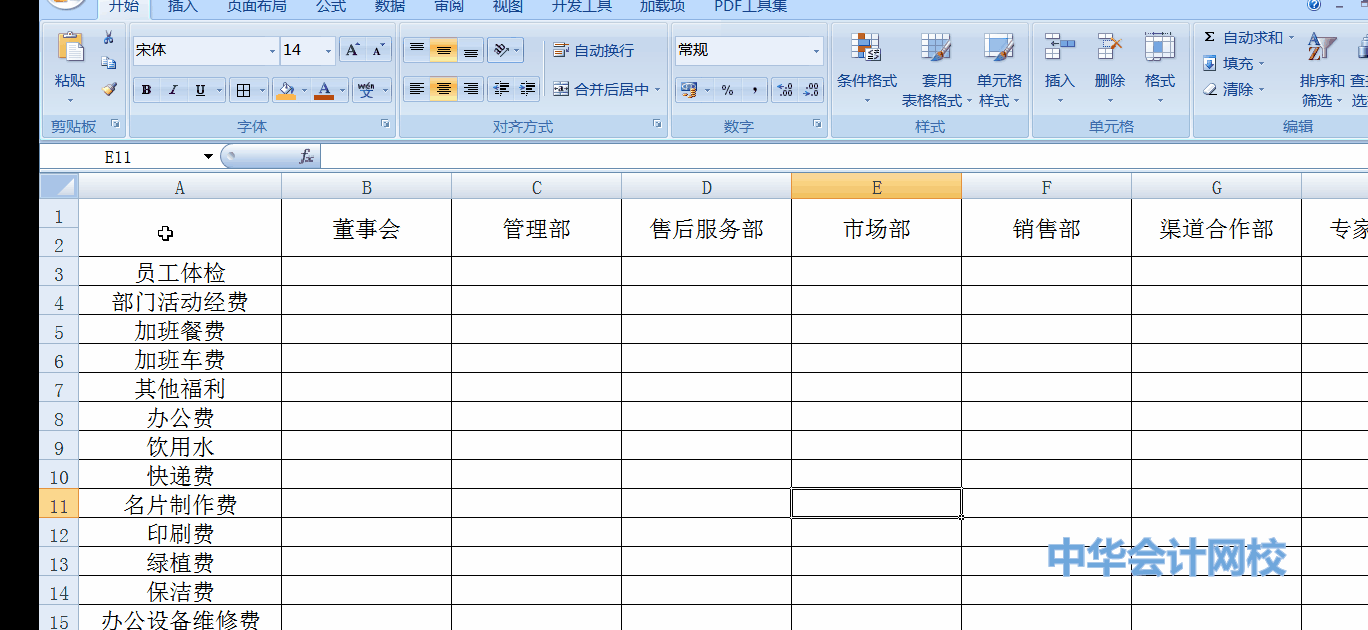Open Format as Table (套用表格格式)
Screen dimensions: 1368x630
point(936,68)
